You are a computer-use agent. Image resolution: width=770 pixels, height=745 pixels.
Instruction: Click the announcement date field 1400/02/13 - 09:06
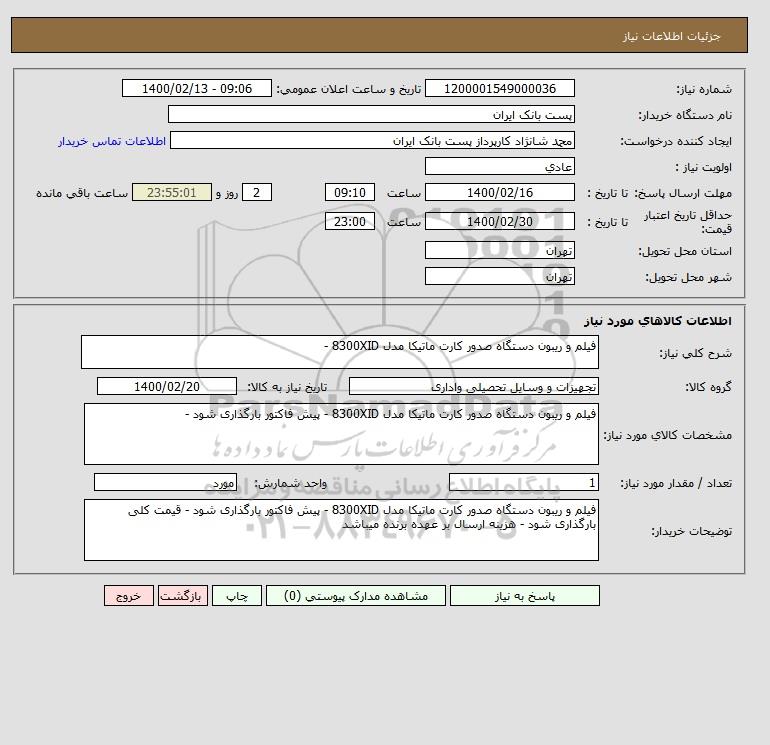(x=196, y=88)
